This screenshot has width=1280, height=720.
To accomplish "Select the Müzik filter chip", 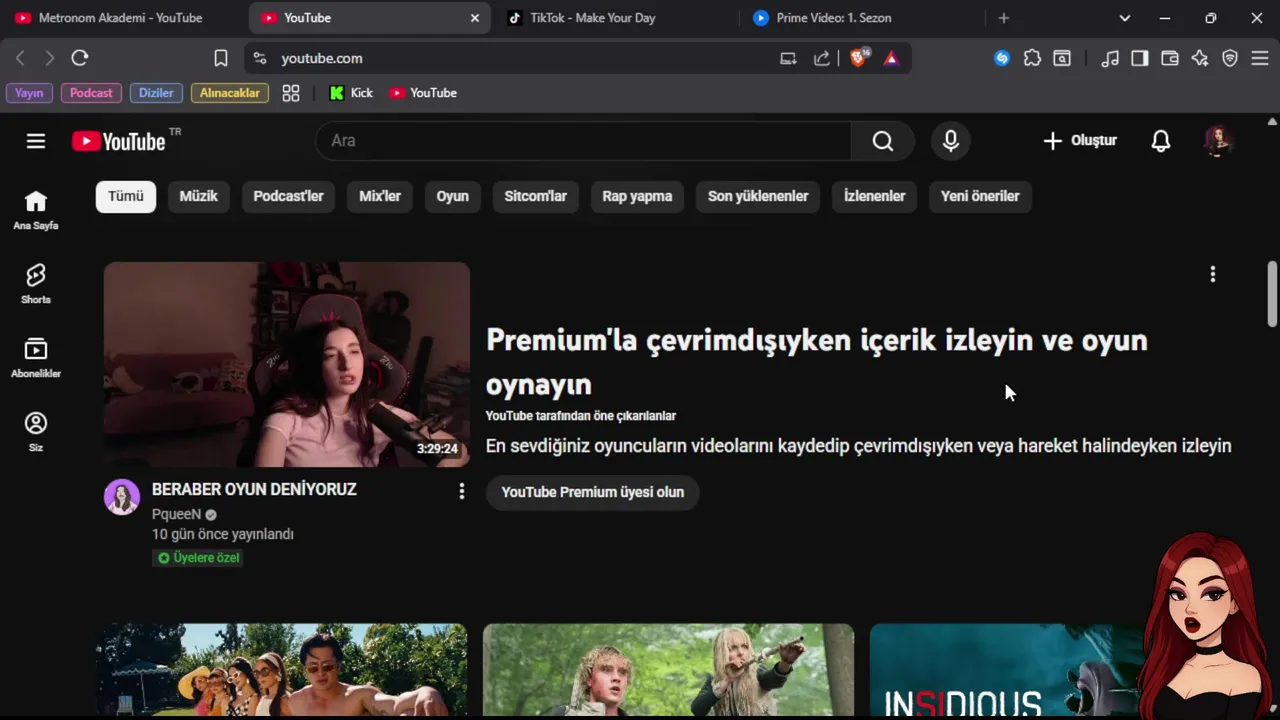I will (x=198, y=196).
